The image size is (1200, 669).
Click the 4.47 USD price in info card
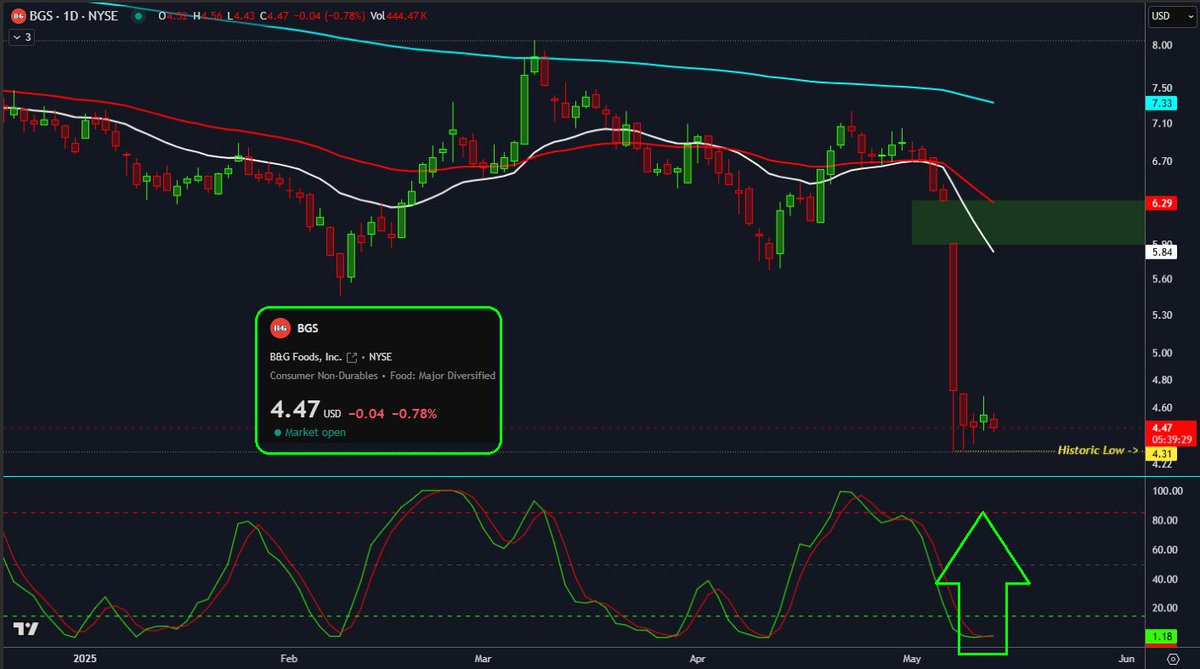point(306,411)
